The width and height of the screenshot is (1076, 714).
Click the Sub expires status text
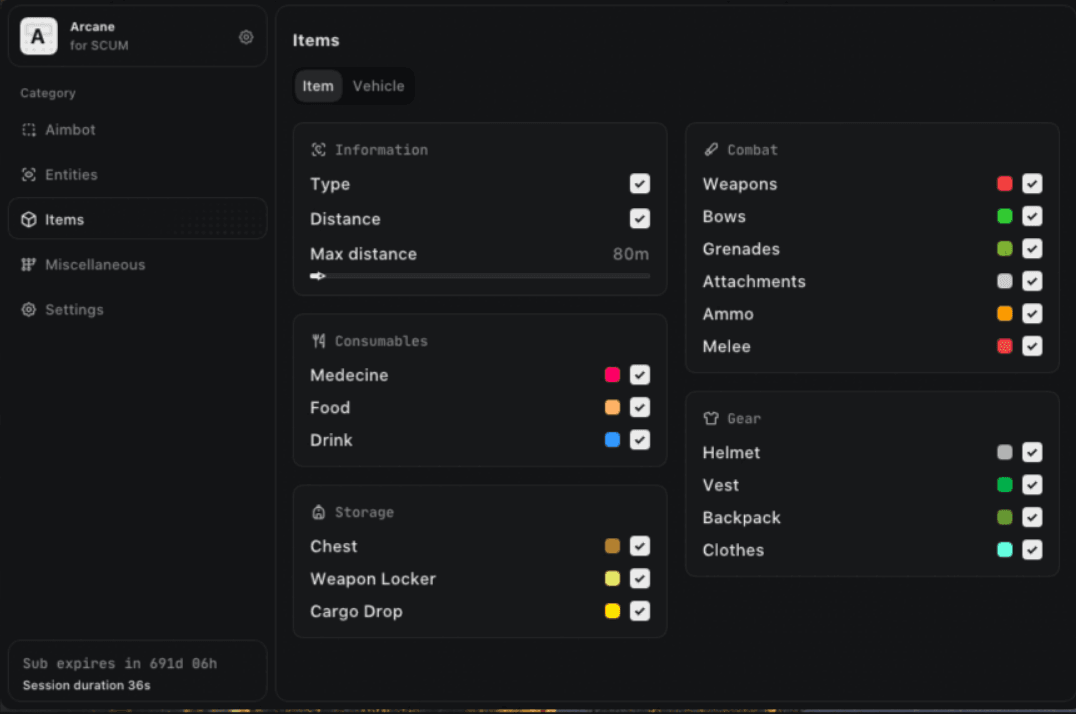120,663
